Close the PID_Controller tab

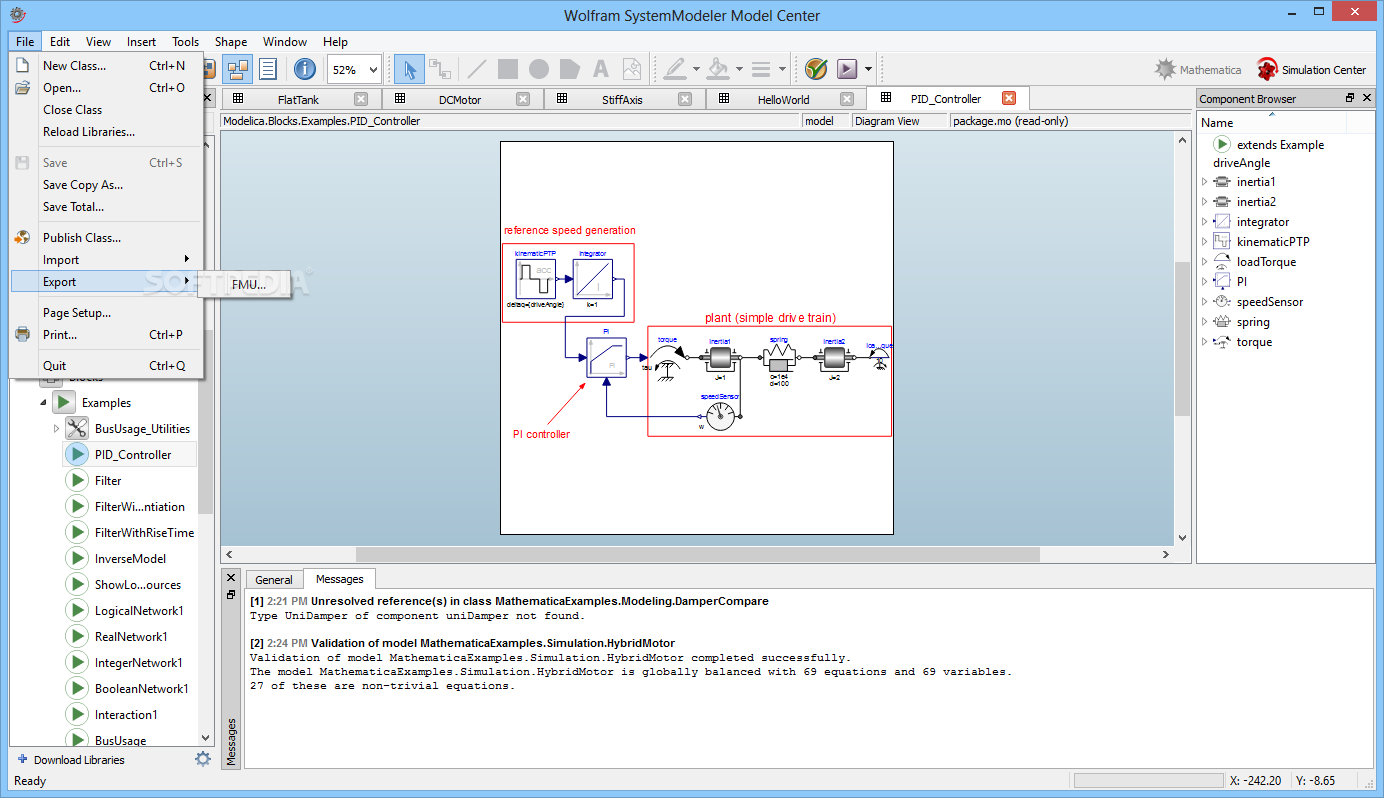point(1009,98)
